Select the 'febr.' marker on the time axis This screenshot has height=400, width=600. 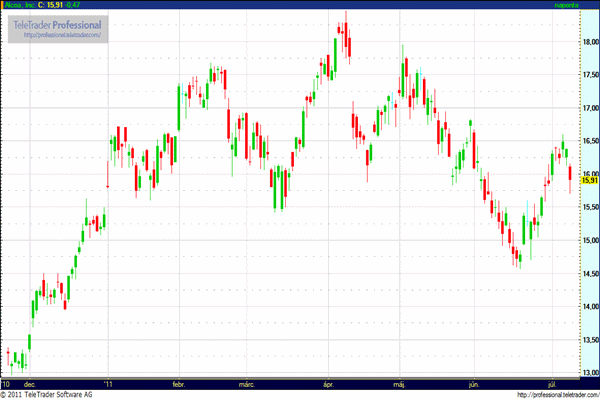pyautogui.click(x=181, y=383)
